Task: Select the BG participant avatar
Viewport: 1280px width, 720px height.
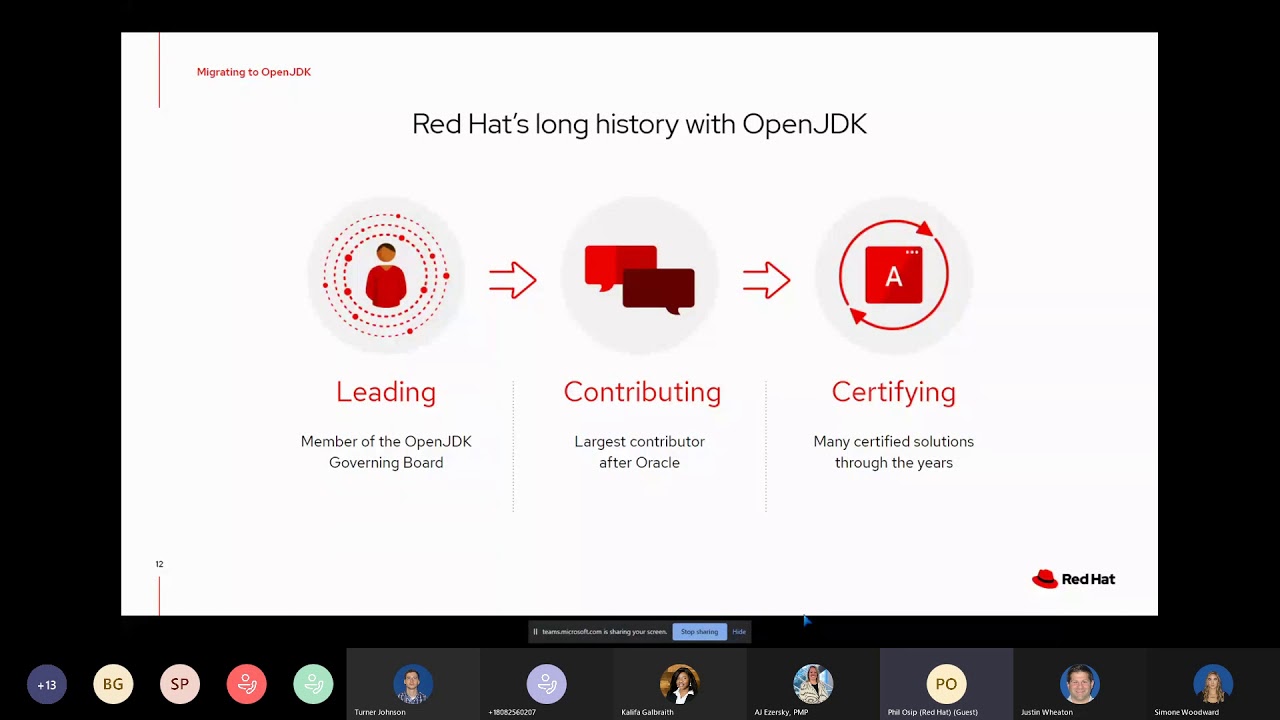Action: (x=113, y=685)
